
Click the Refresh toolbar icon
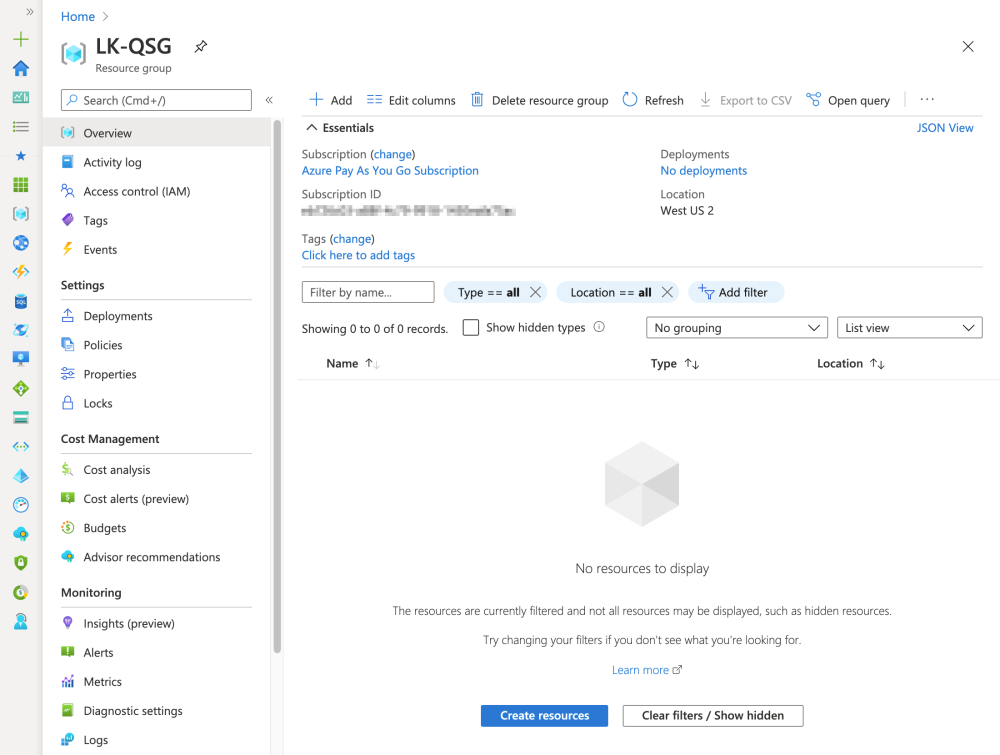tap(630, 100)
